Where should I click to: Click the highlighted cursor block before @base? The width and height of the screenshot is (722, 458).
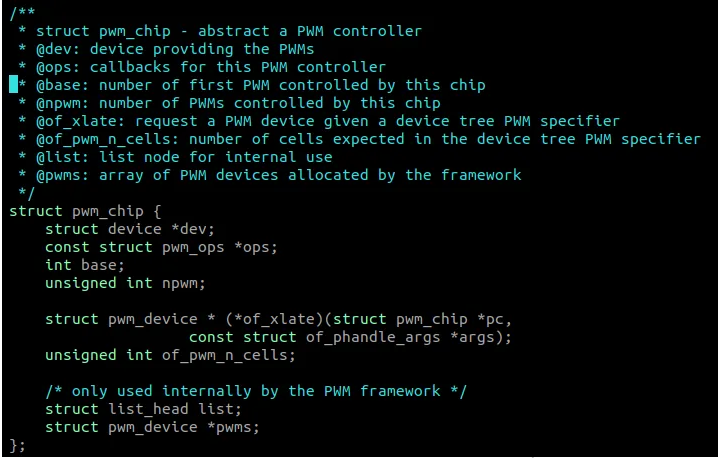click(13, 85)
